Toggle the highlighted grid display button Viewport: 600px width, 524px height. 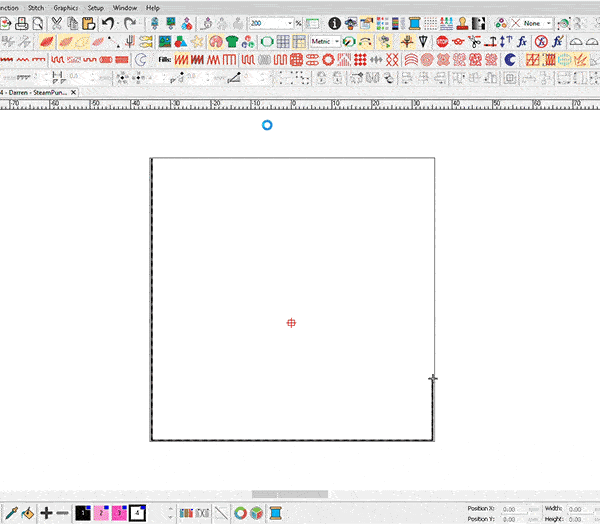tap(299, 41)
